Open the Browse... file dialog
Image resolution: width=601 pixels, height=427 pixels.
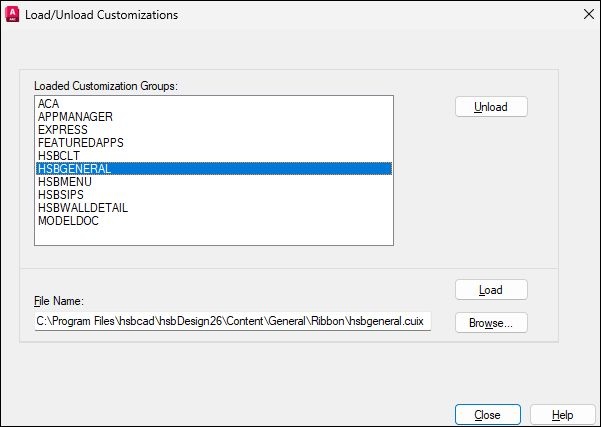click(491, 323)
